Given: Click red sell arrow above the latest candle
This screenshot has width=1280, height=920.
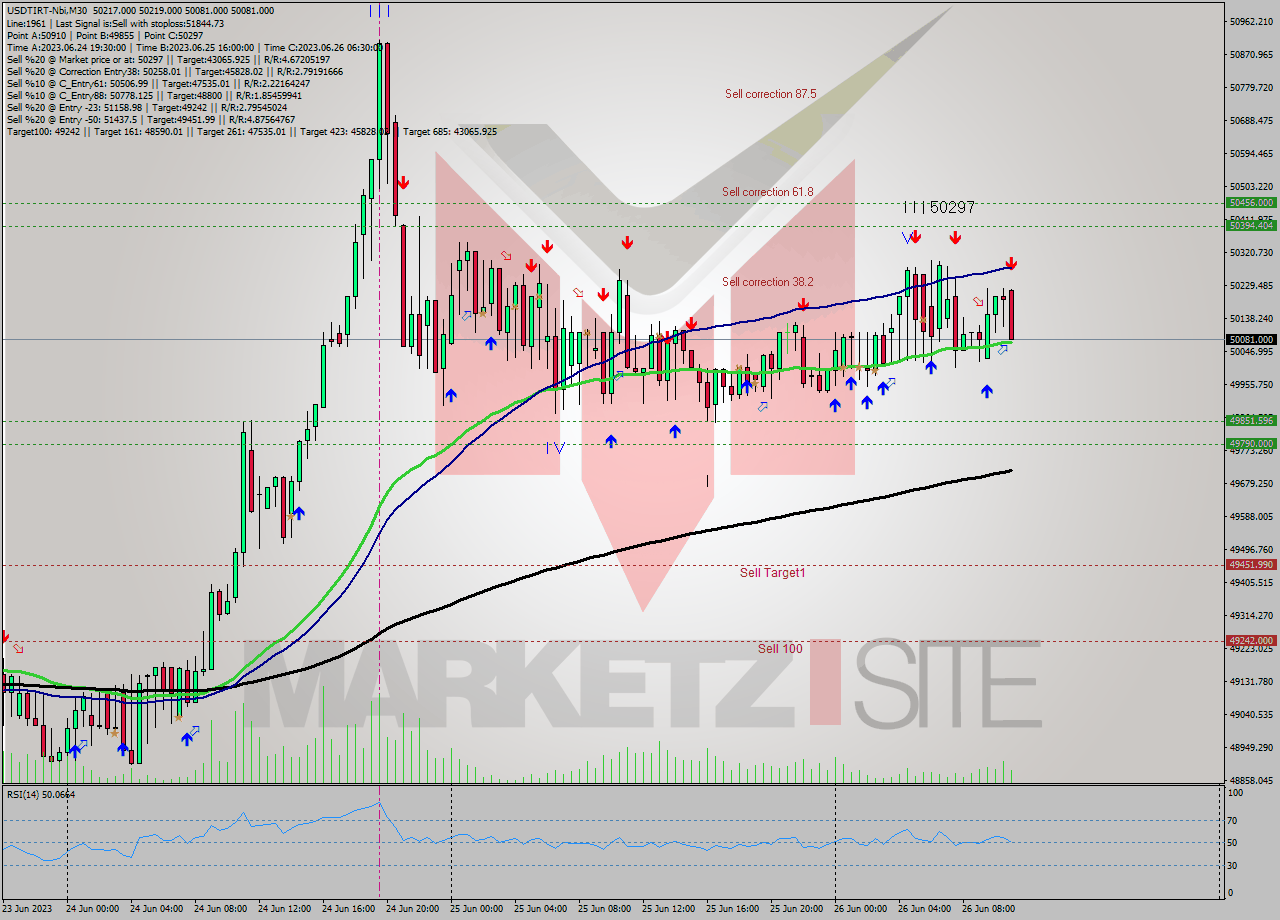Looking at the screenshot, I should point(1011,263).
